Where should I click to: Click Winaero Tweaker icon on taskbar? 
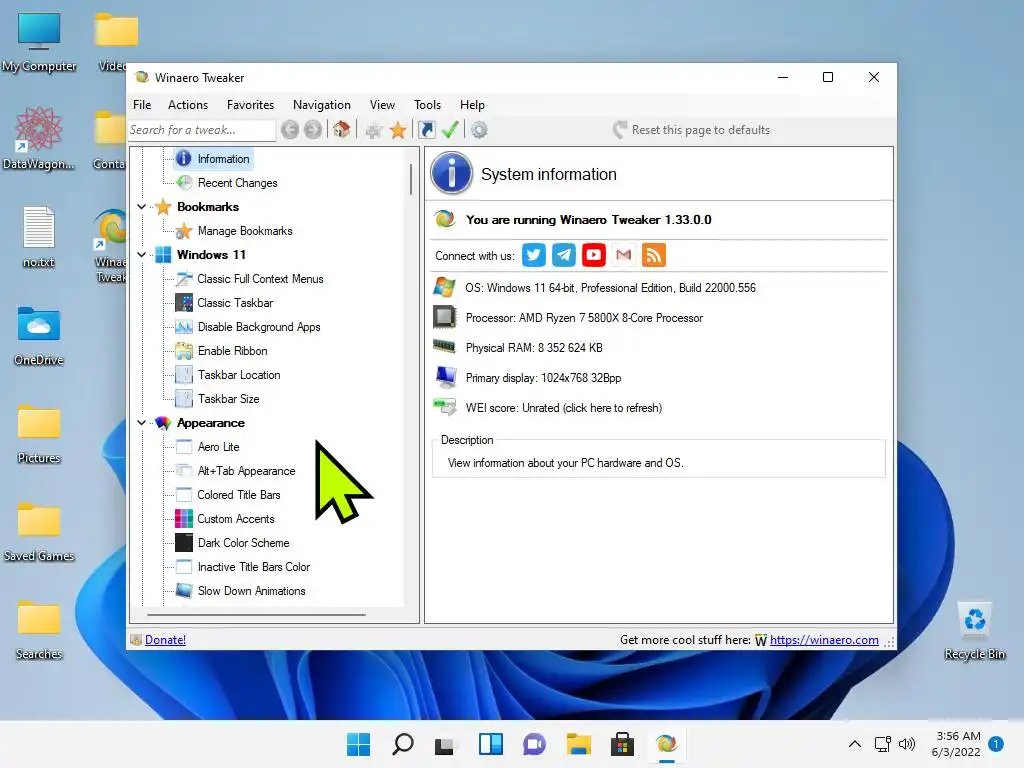pos(666,744)
